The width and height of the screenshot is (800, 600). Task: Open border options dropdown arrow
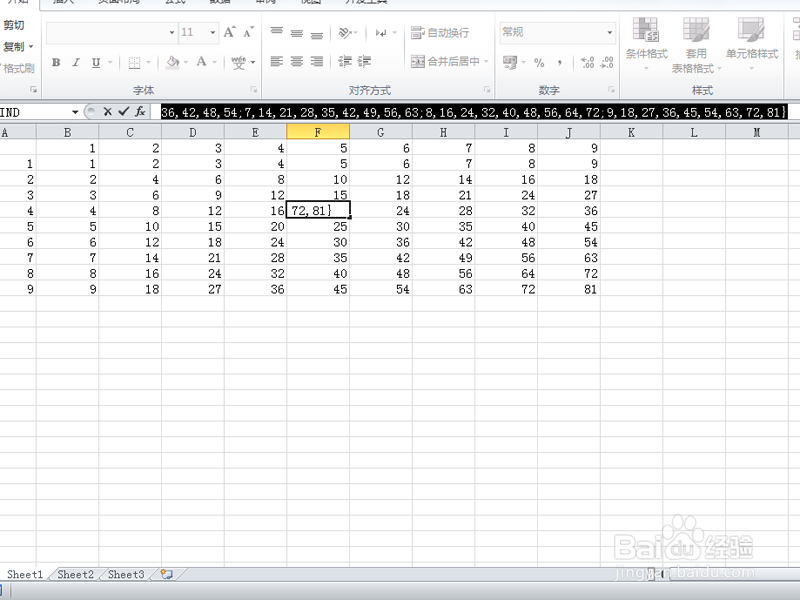coord(148,62)
